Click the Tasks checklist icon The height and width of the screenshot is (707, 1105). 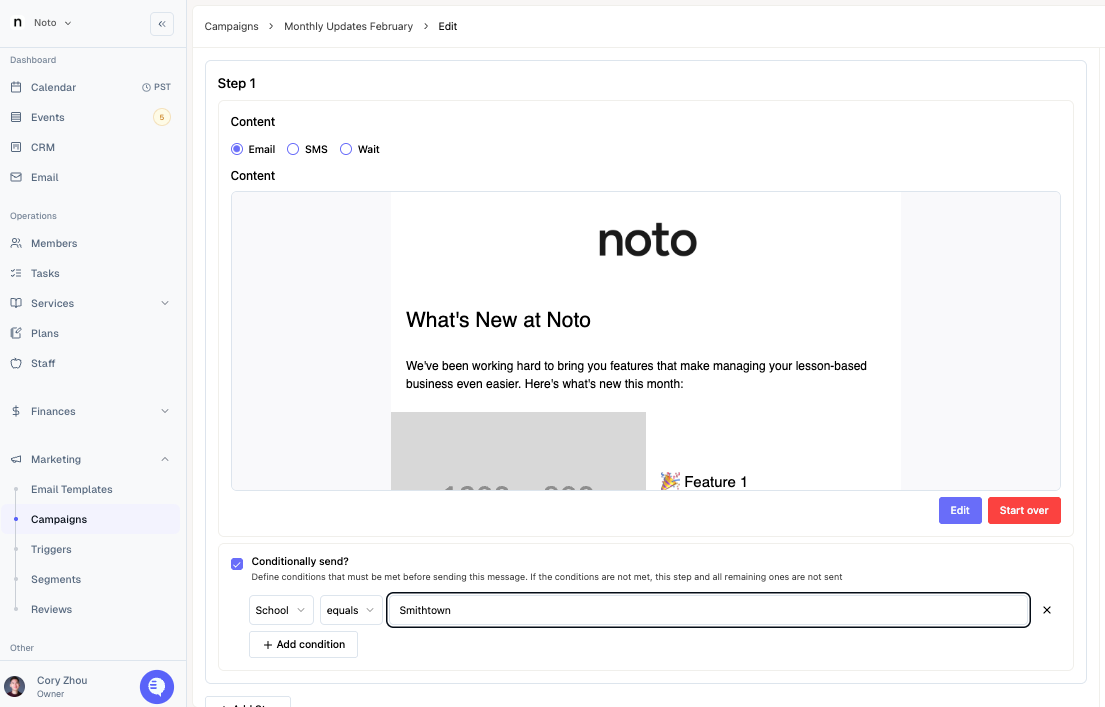(x=16, y=273)
